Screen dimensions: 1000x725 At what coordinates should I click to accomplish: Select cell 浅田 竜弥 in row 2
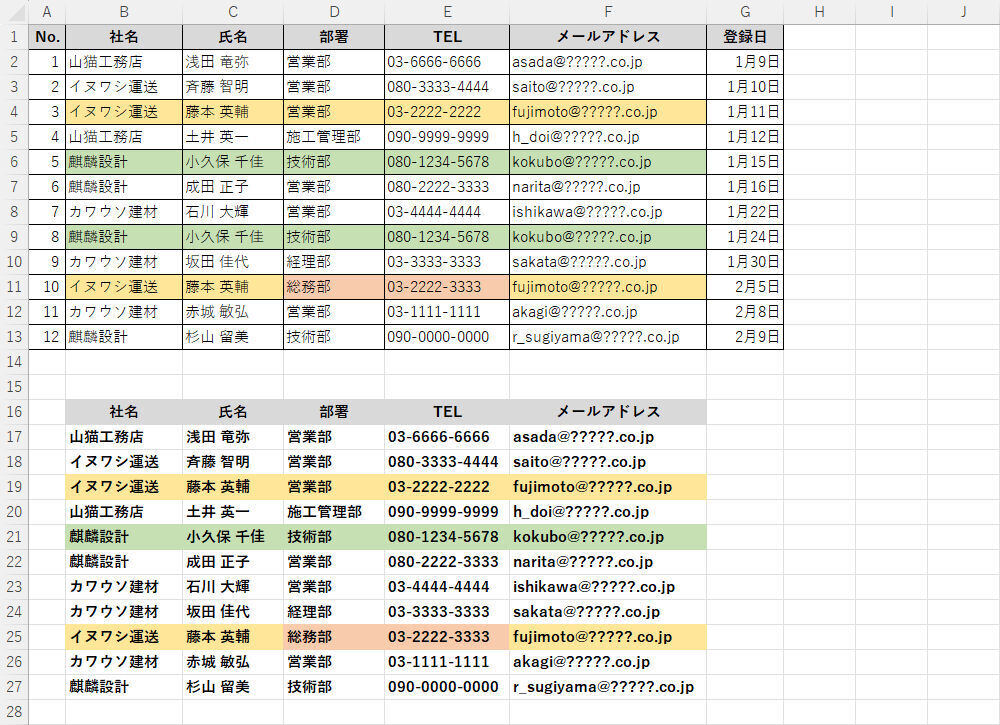pyautogui.click(x=233, y=62)
